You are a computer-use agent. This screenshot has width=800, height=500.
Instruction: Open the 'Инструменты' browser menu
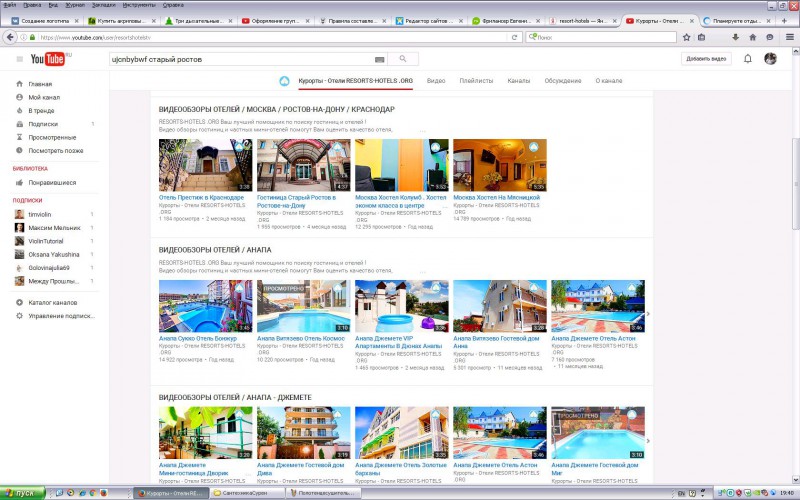[x=139, y=5]
